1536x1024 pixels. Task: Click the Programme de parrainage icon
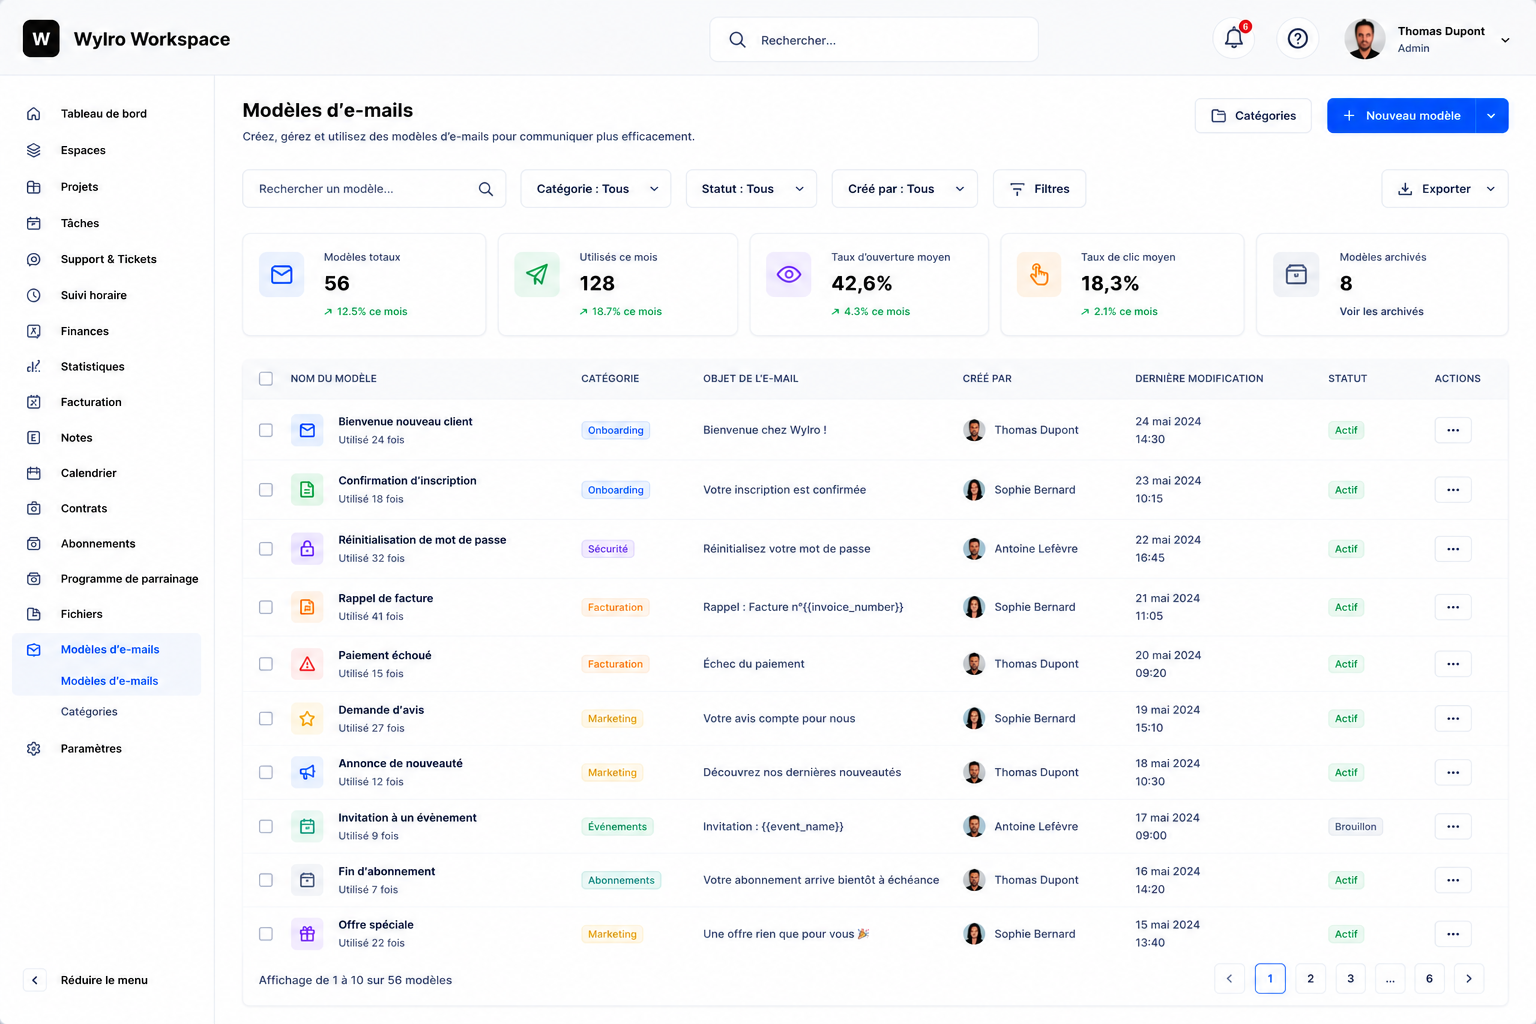click(x=34, y=579)
